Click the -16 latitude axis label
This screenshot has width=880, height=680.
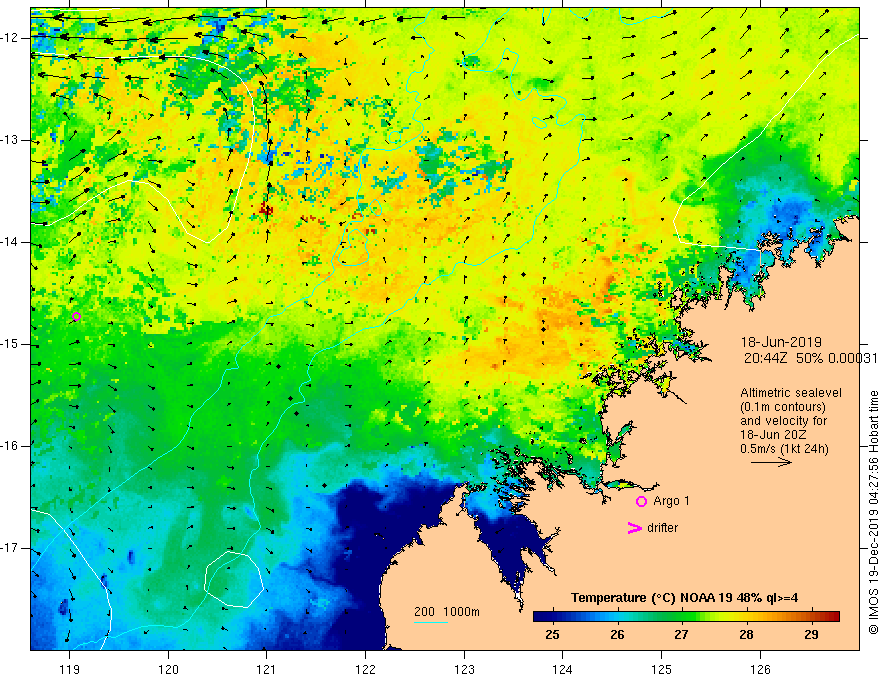(11, 446)
